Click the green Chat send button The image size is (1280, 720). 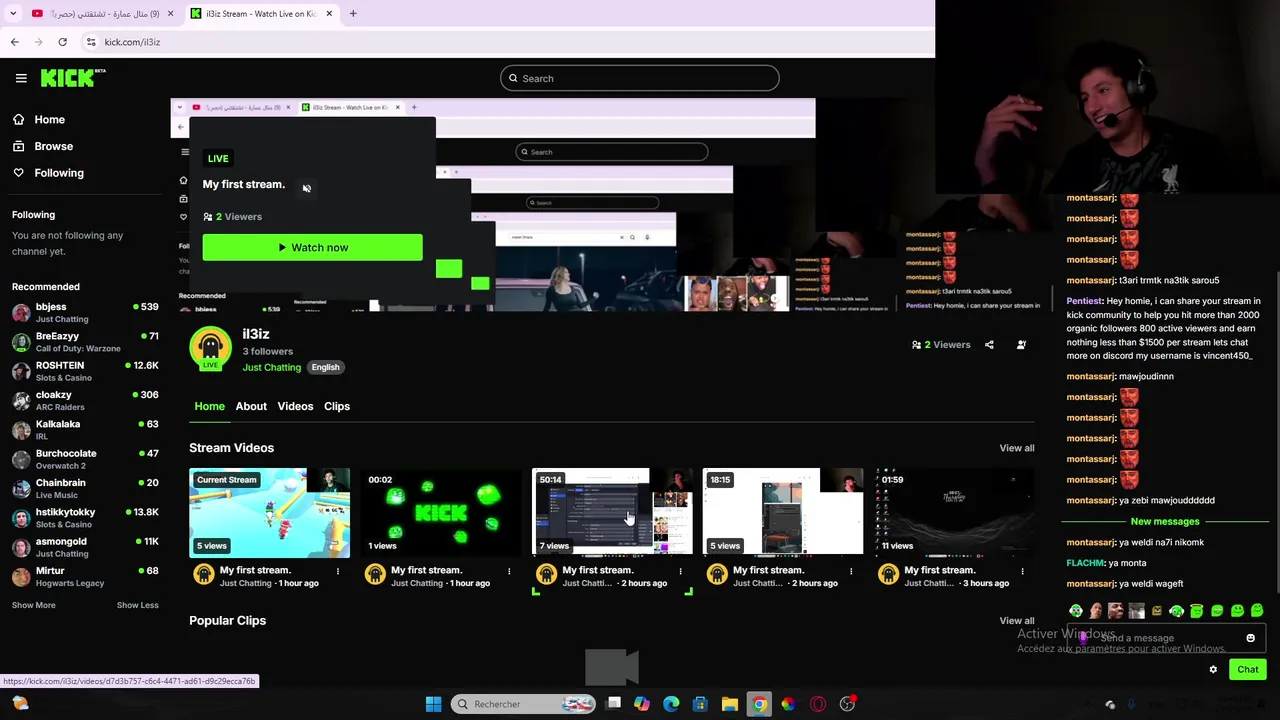(x=1247, y=670)
